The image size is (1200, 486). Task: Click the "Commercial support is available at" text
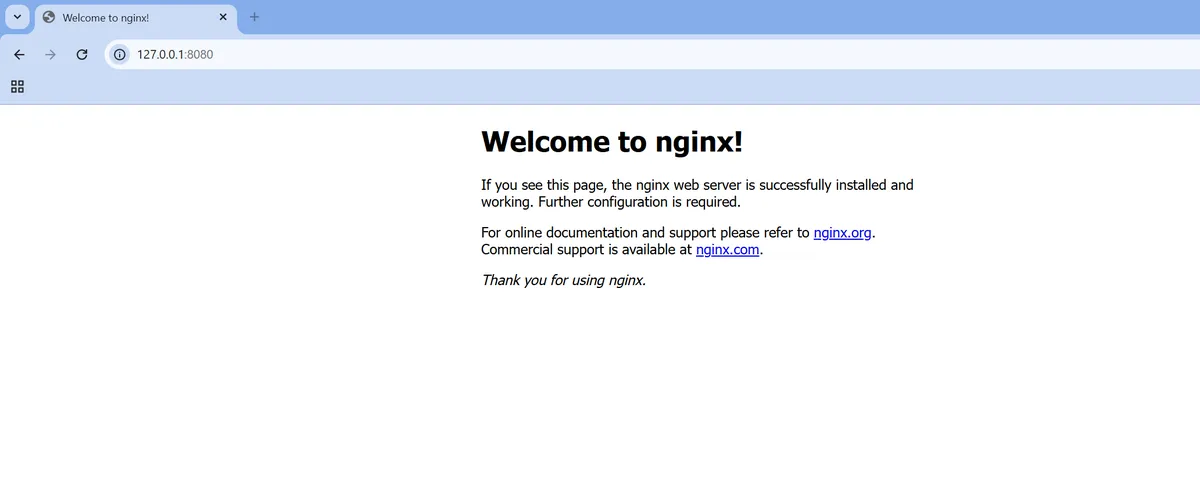pos(587,250)
